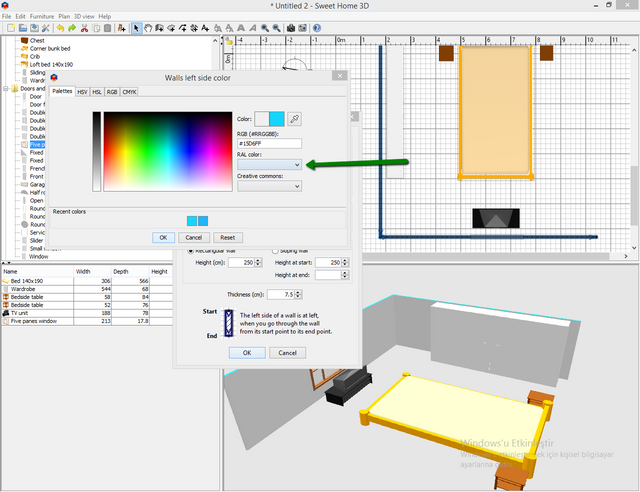Click the Add furniture icon in the toolbar
Screen dimensions: 640x492
(121, 28)
